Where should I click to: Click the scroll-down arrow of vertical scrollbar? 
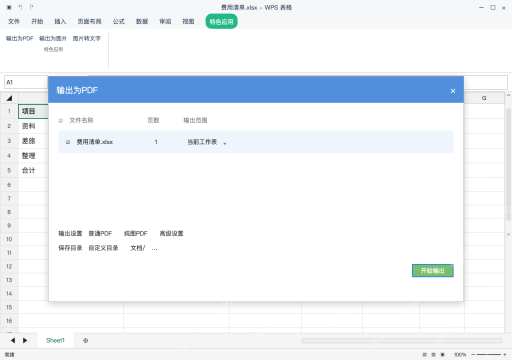[x=508, y=234]
